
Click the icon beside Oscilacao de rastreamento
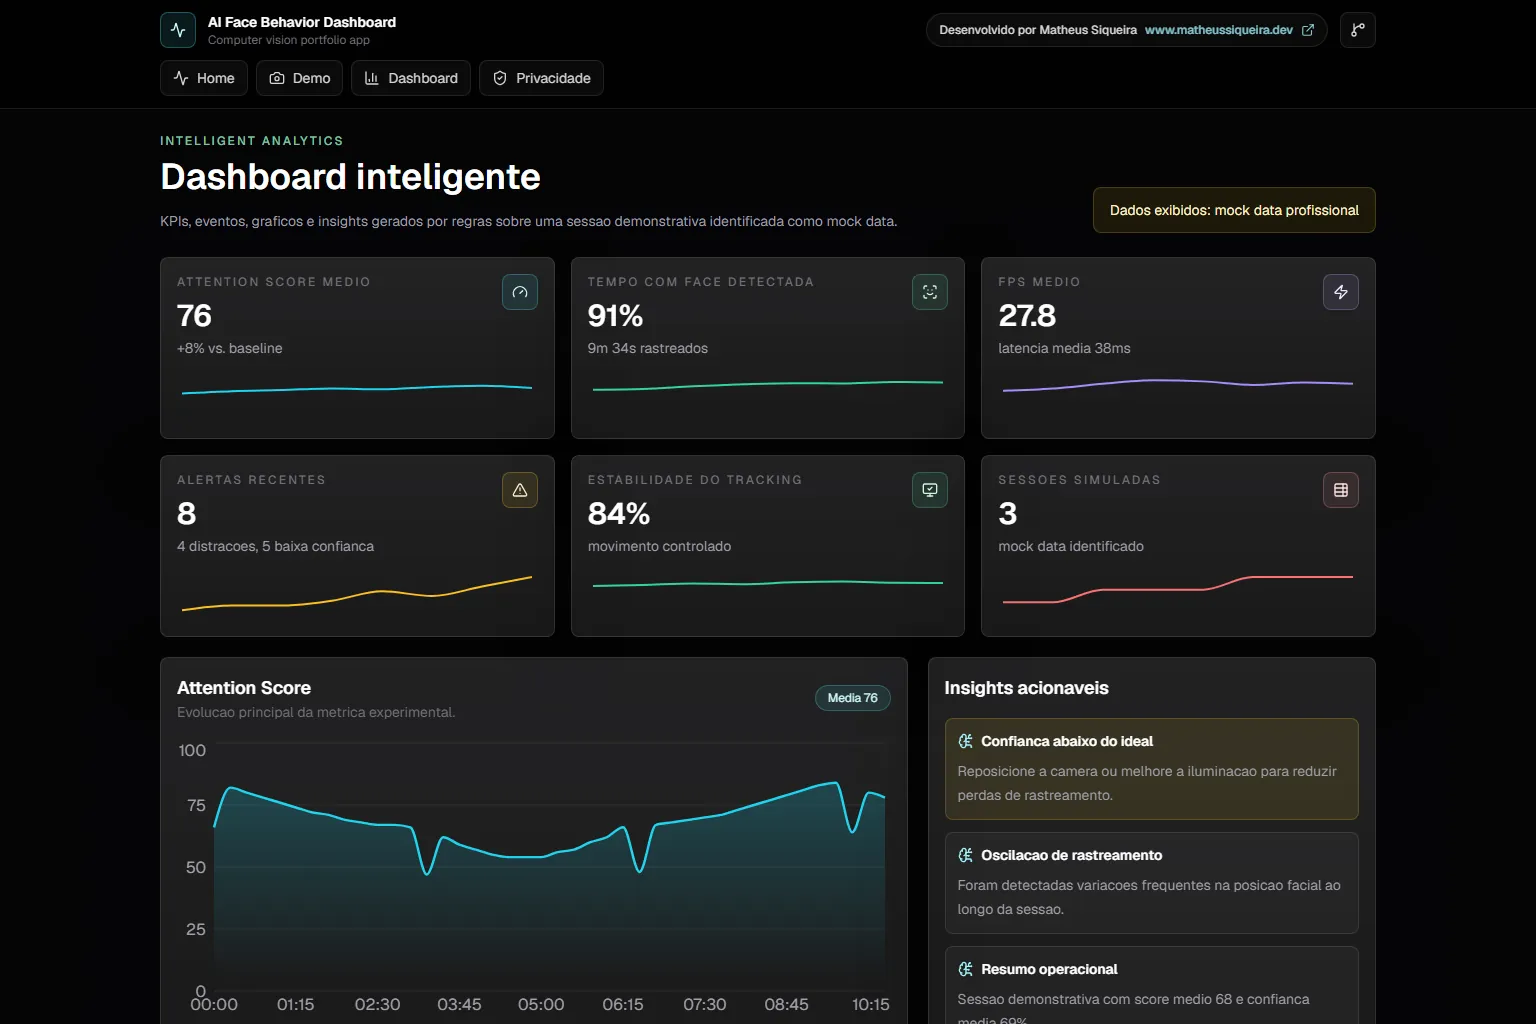(x=965, y=855)
